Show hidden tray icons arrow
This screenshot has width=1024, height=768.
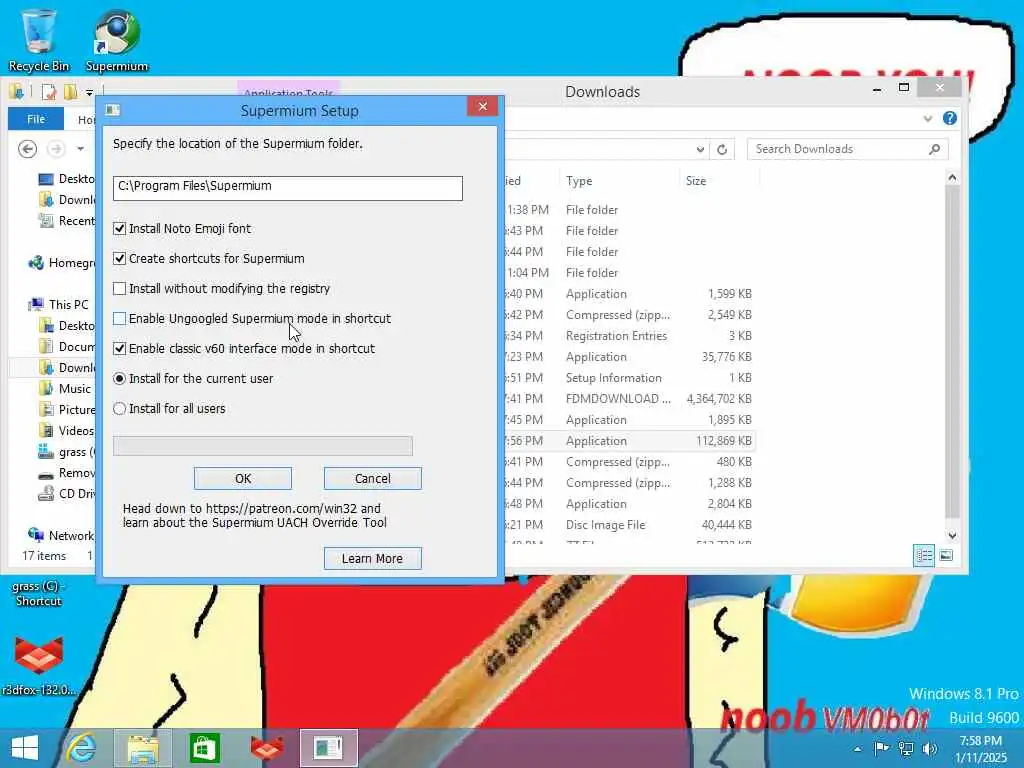857,749
